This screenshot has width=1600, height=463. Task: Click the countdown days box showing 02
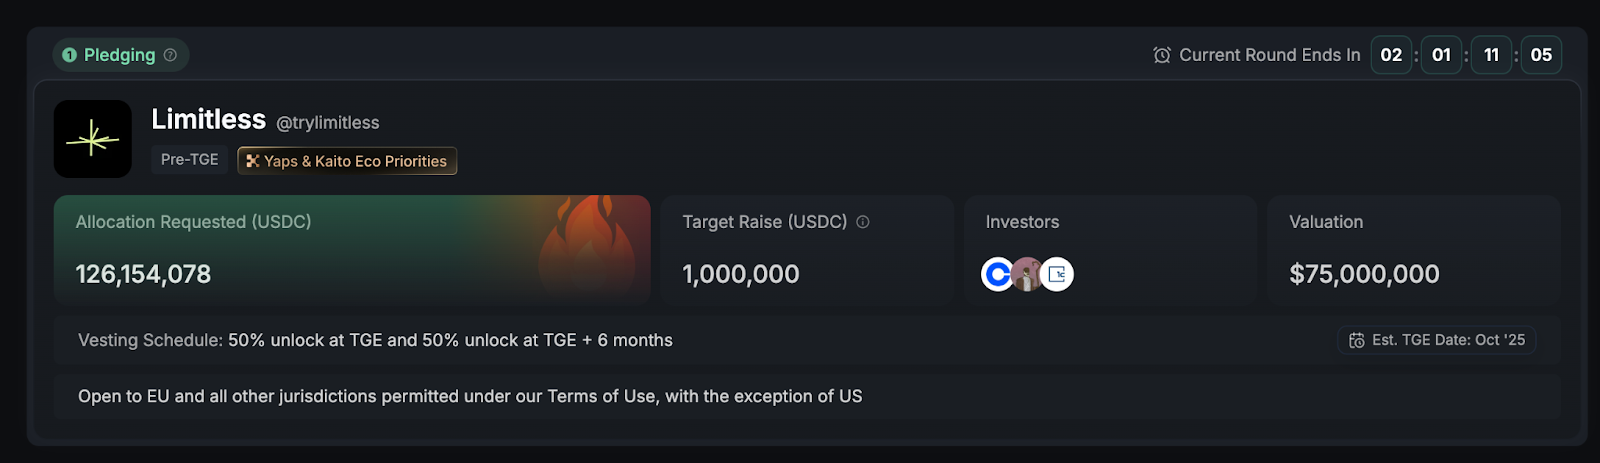pos(1391,55)
